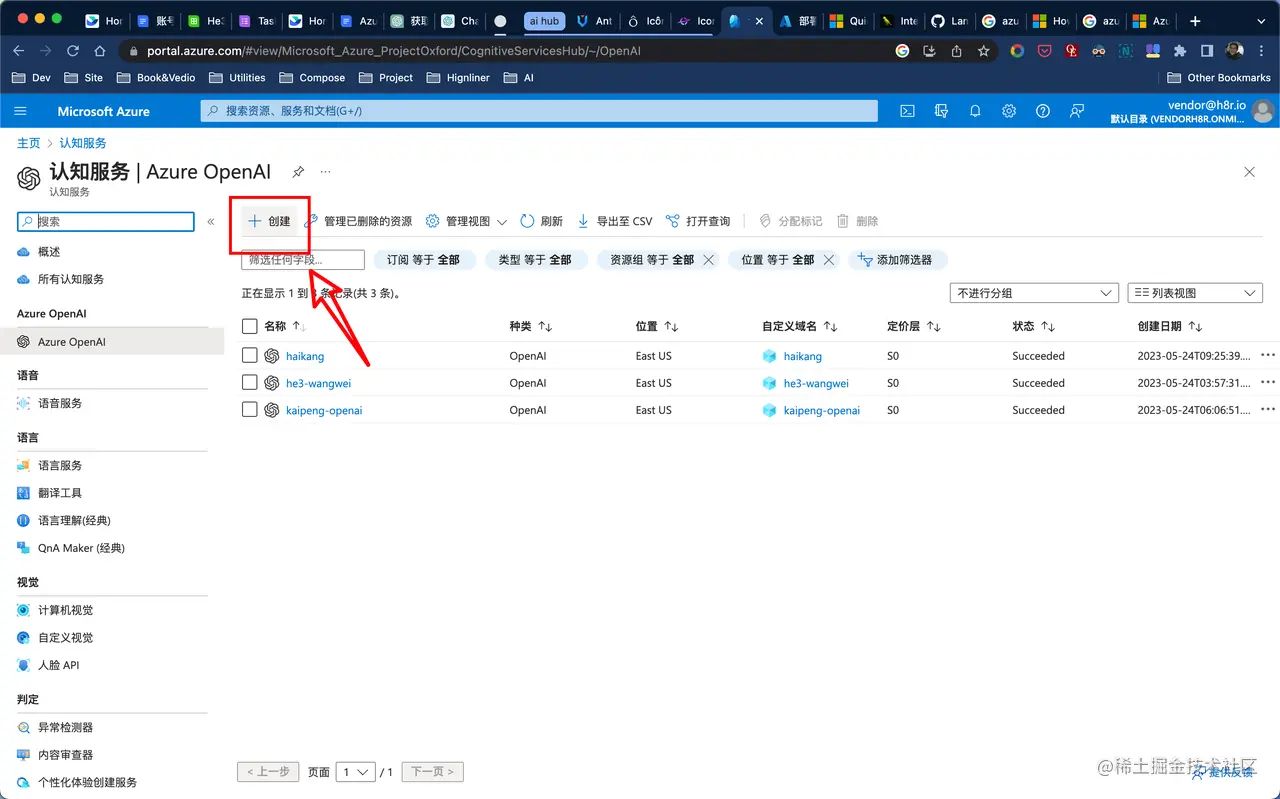Viewport: 1280px width, 799px height.
Task: Remove the resource group filter
Action: (x=708, y=260)
